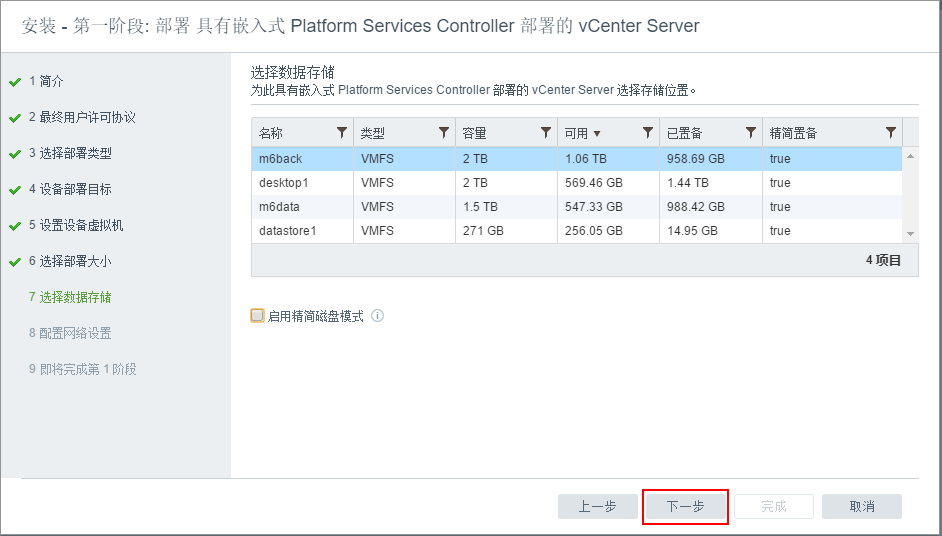
Task: Click the 4 项目 count label
Action: point(883,260)
